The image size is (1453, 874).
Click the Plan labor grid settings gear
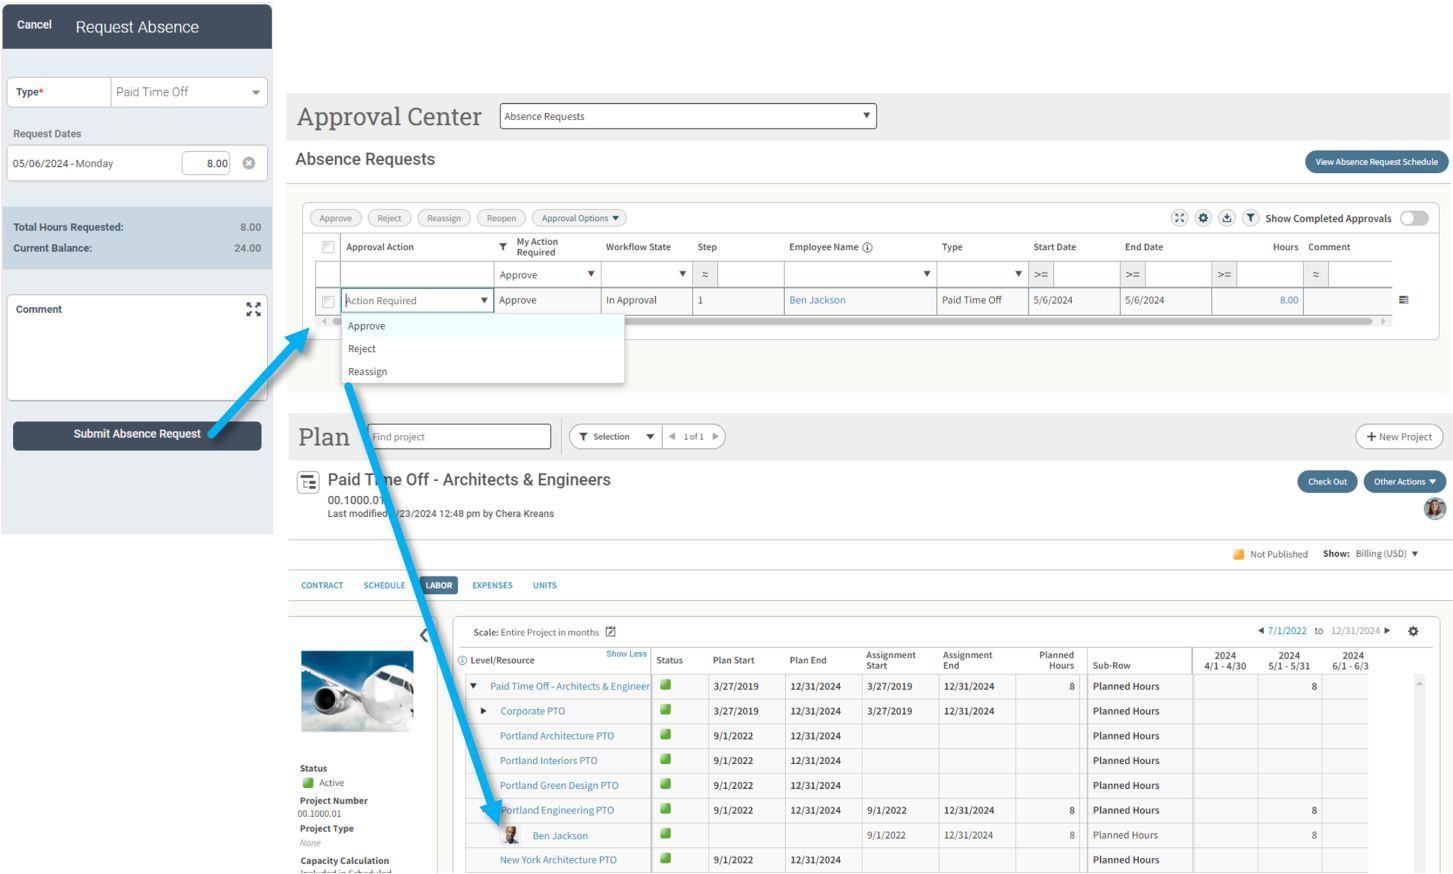tap(1413, 631)
